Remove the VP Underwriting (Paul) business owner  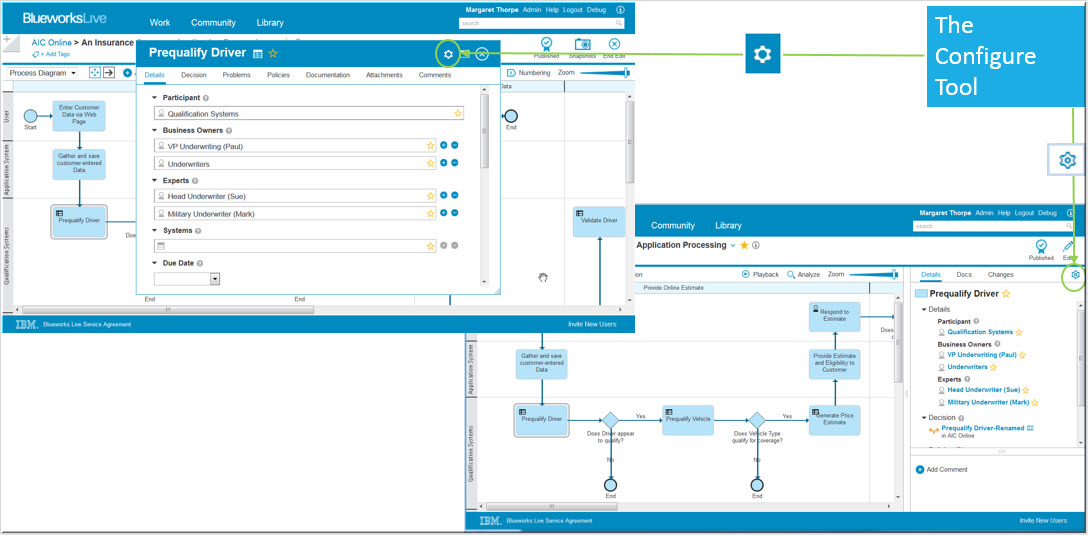coord(455,145)
